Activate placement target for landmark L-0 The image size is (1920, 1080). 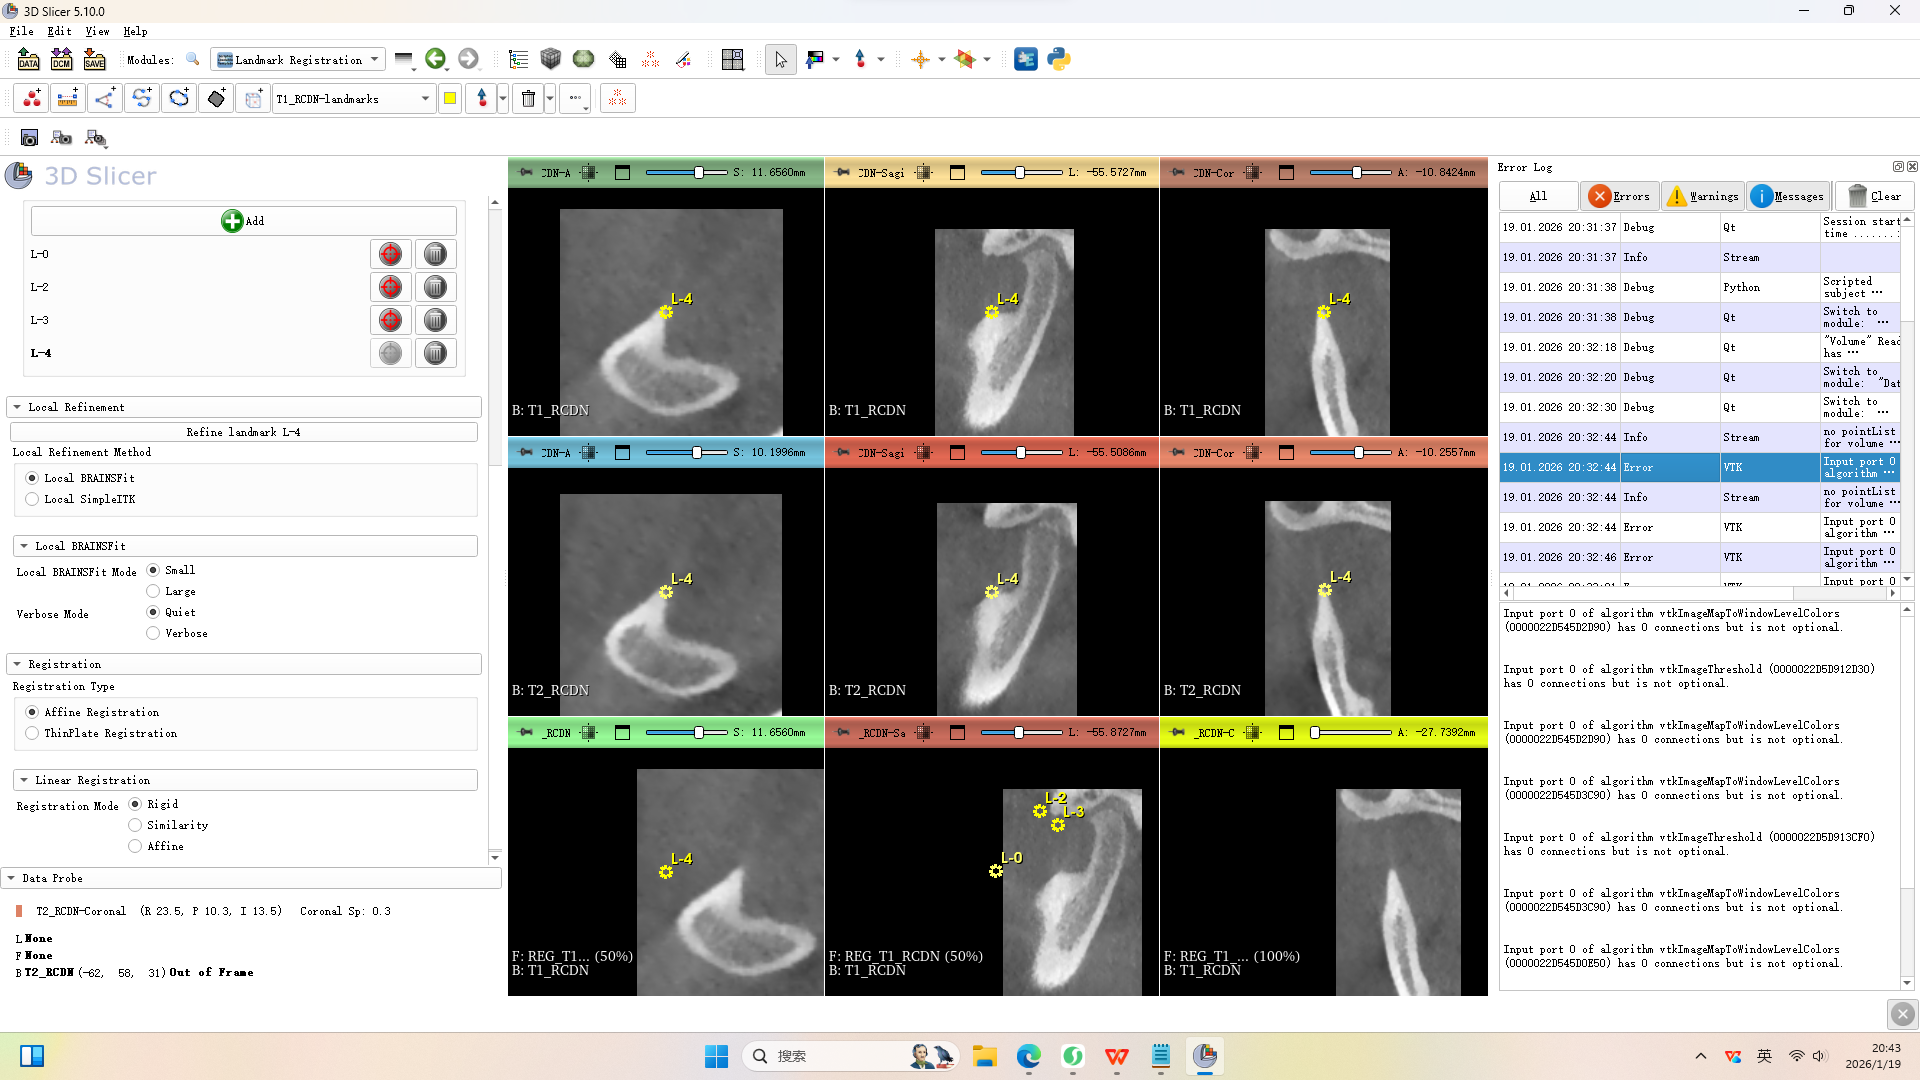390,255
